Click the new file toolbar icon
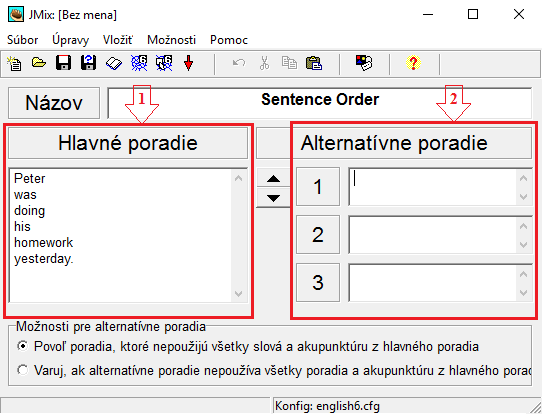Screen dimensions: 542x414 (x=14, y=63)
